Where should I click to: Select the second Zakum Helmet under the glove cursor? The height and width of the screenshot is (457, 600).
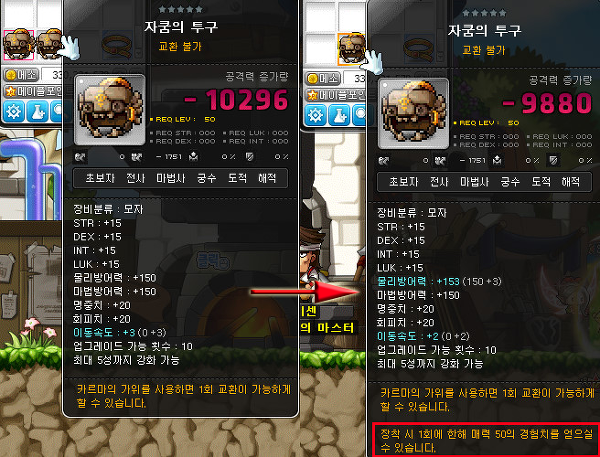tap(49, 44)
